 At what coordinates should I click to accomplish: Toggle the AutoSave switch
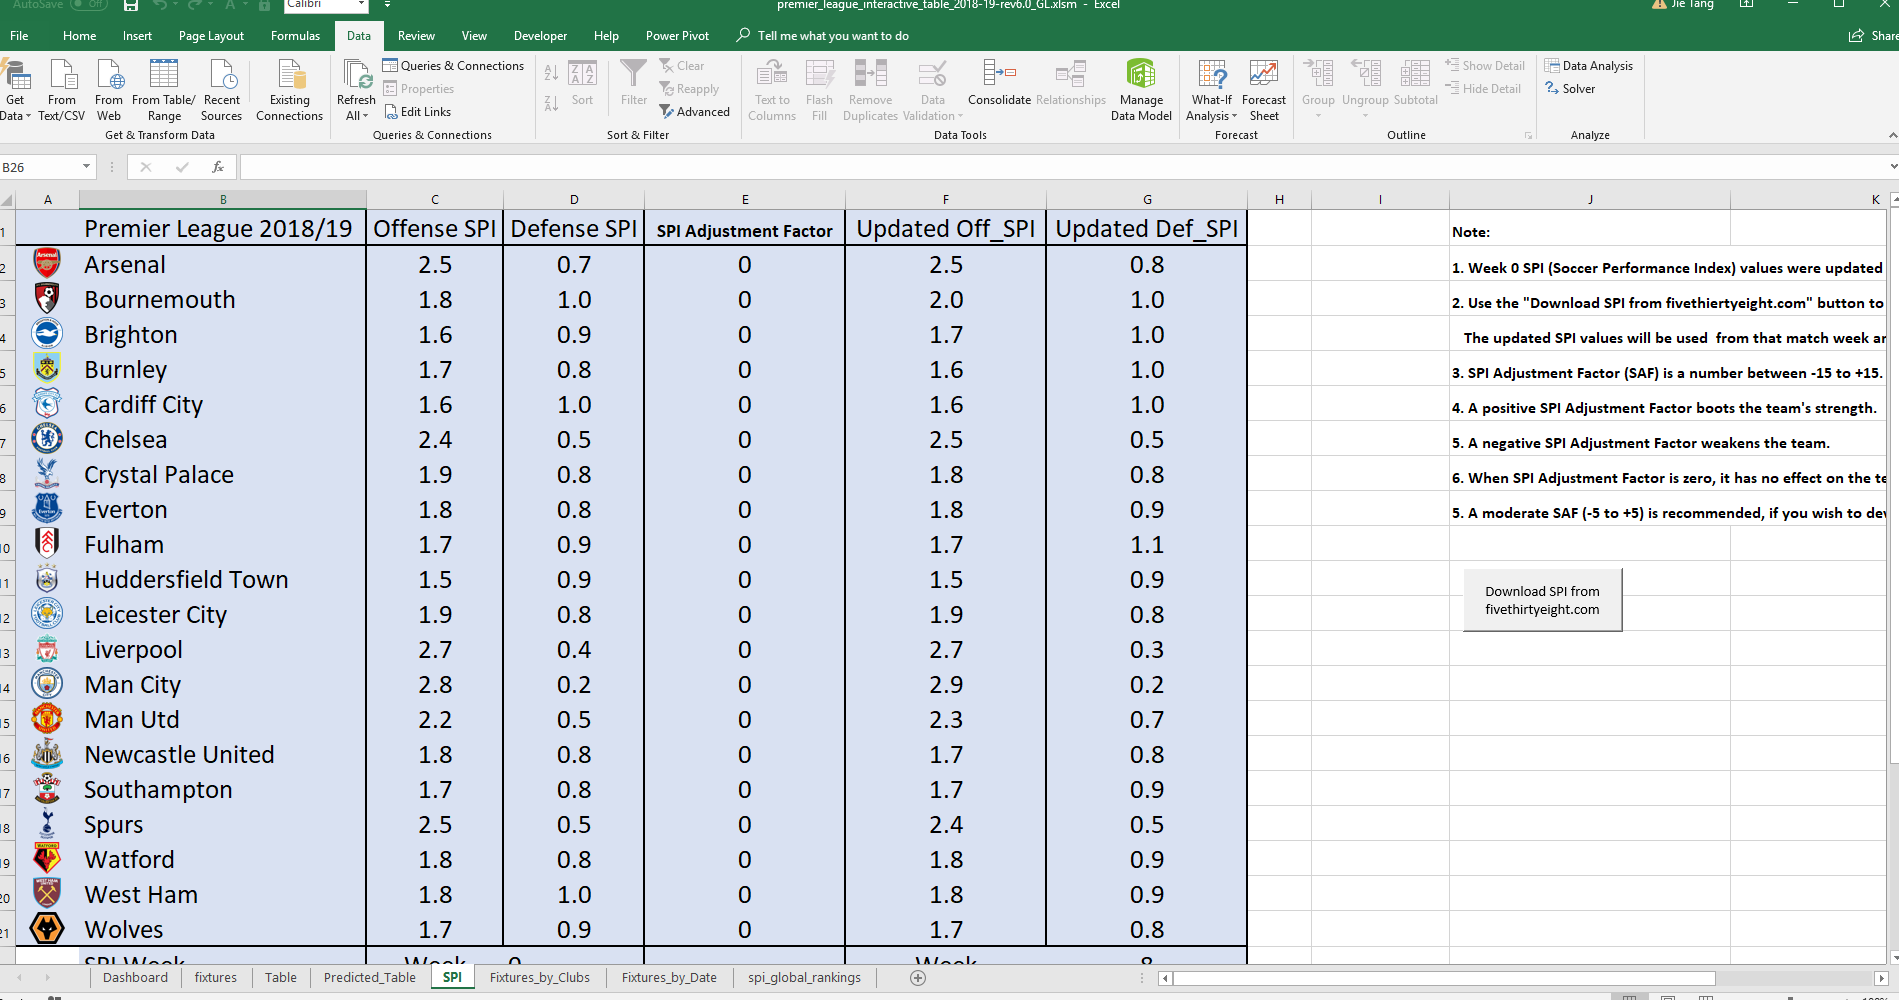click(x=89, y=5)
